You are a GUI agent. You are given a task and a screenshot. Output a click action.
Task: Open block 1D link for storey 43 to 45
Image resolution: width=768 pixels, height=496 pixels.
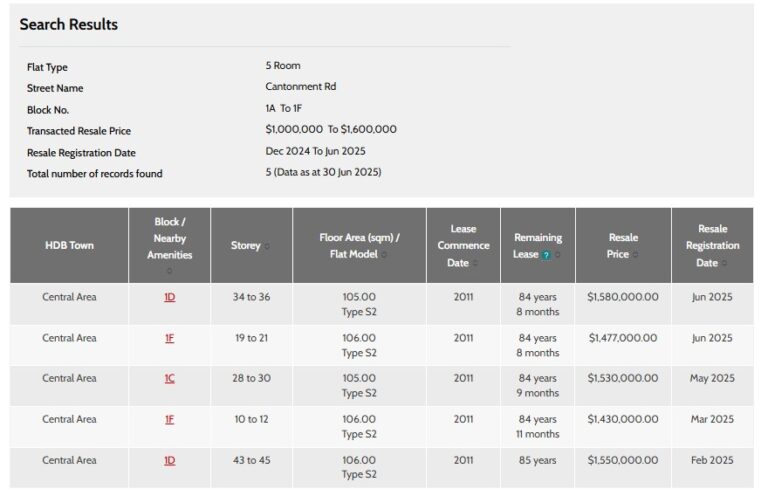coord(169,461)
